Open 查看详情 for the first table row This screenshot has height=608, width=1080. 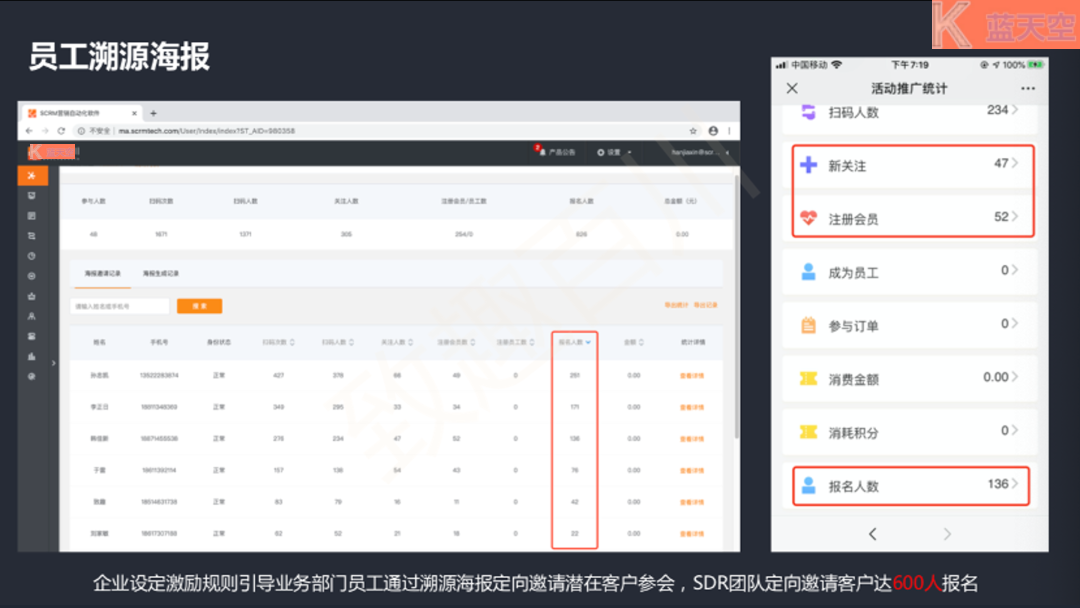click(692, 375)
